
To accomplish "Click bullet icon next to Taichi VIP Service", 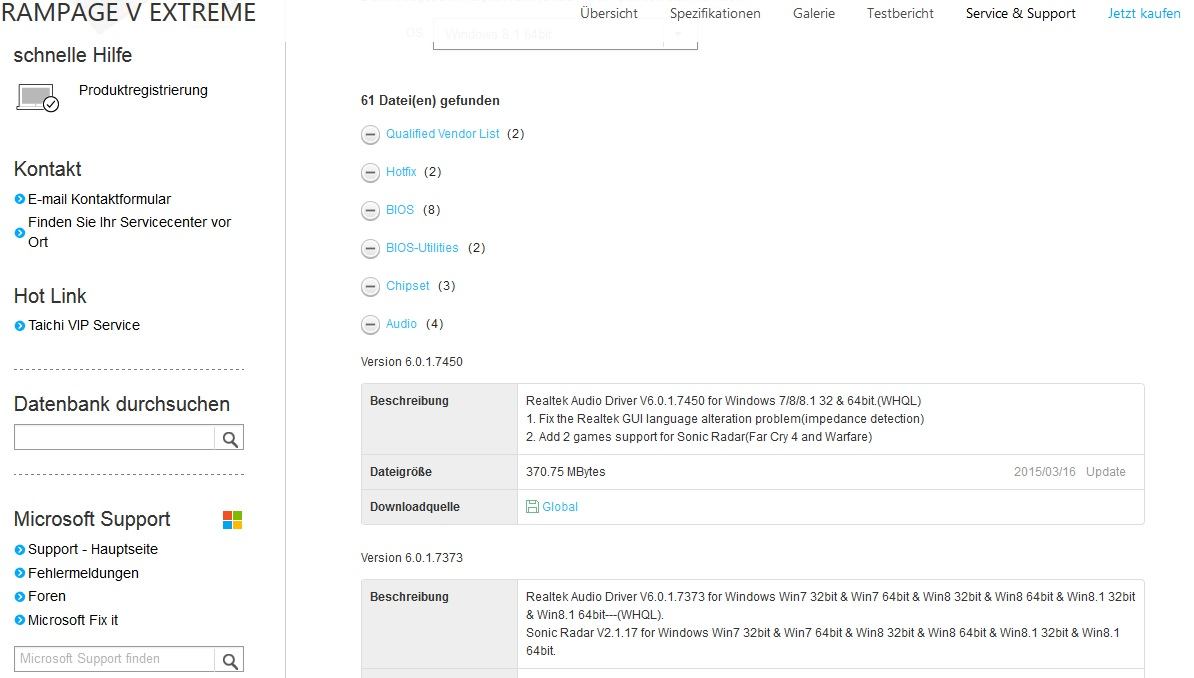I will (20, 325).
